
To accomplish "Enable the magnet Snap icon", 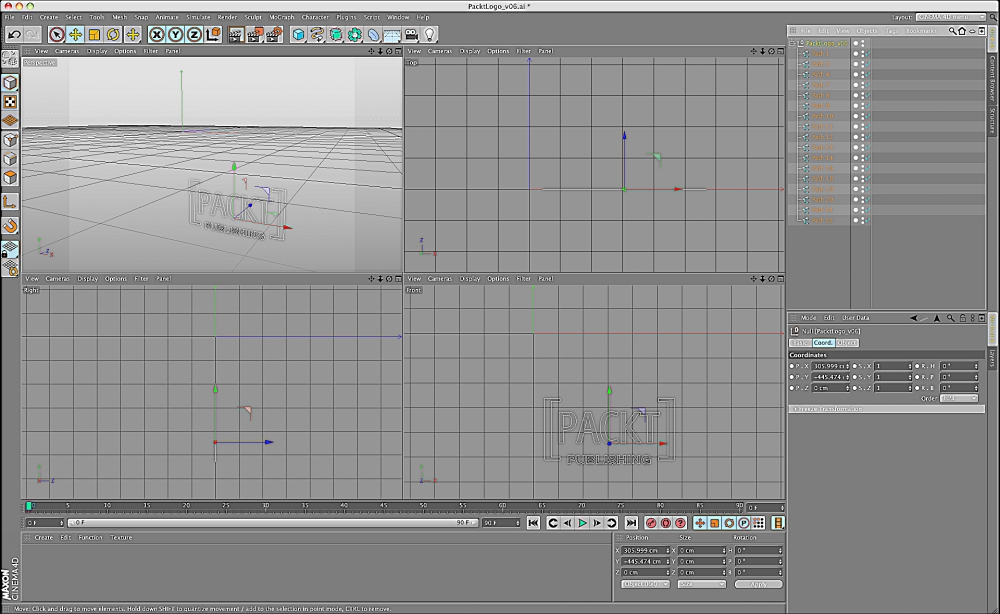I will click(x=10, y=226).
